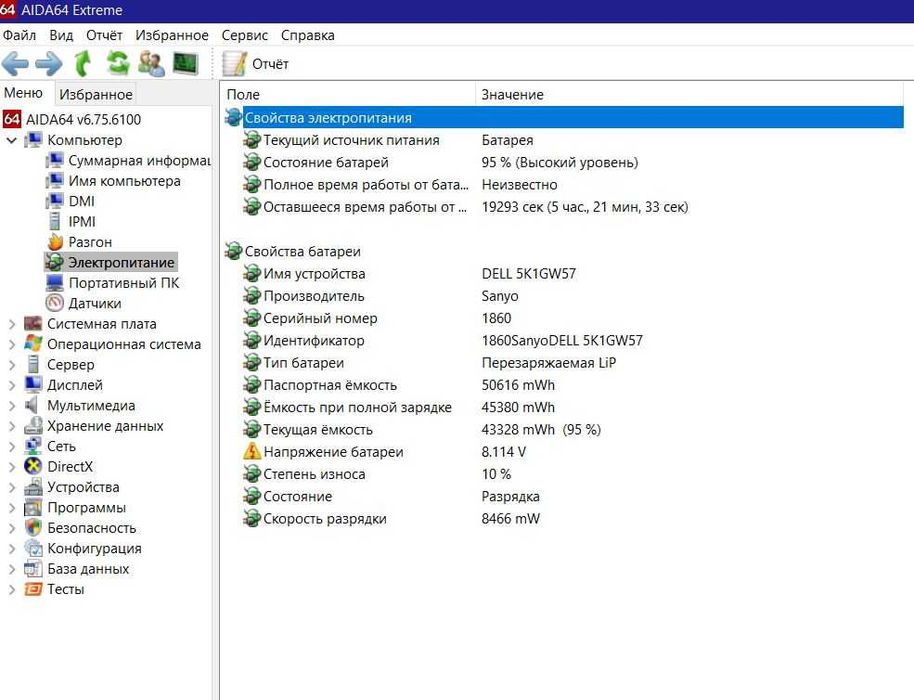The width and height of the screenshot is (914, 700).
Task: Refresh the page with green arrows icon
Action: pos(118,64)
